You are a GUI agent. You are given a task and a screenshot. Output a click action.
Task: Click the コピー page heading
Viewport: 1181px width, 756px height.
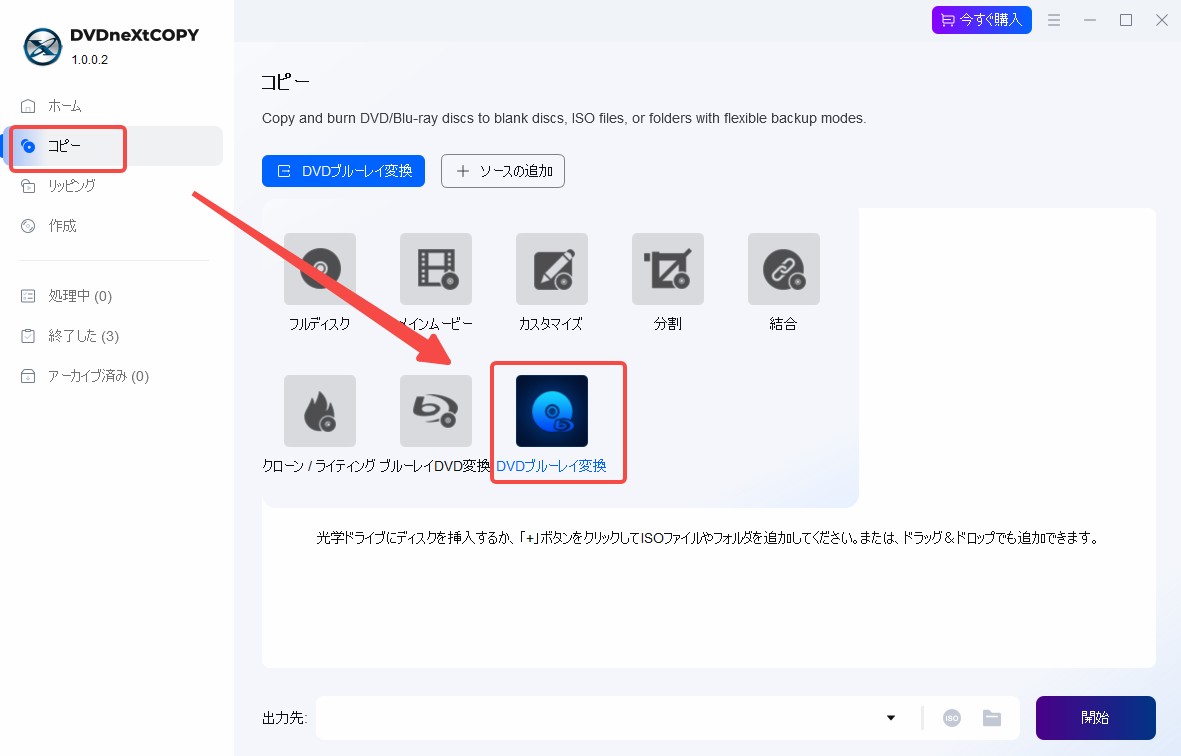click(x=285, y=81)
